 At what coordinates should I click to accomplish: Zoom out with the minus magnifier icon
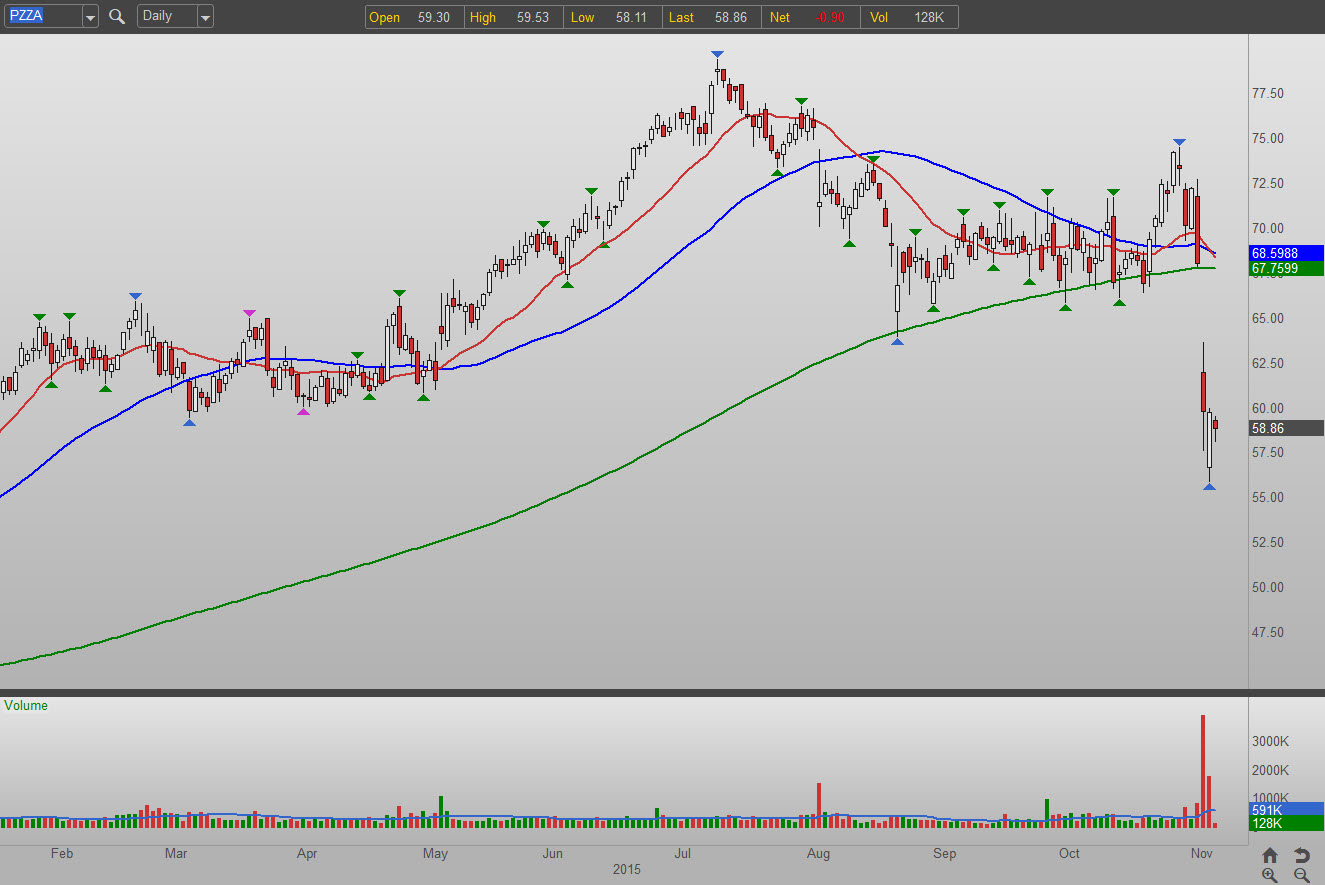(x=1302, y=875)
